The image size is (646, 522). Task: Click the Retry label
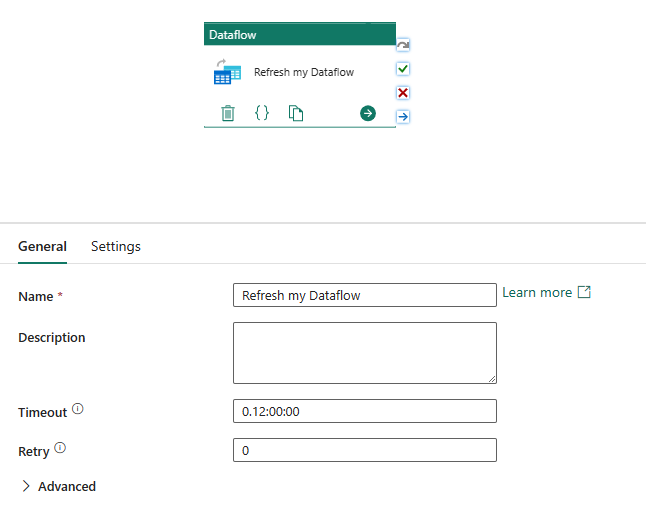[34, 452]
